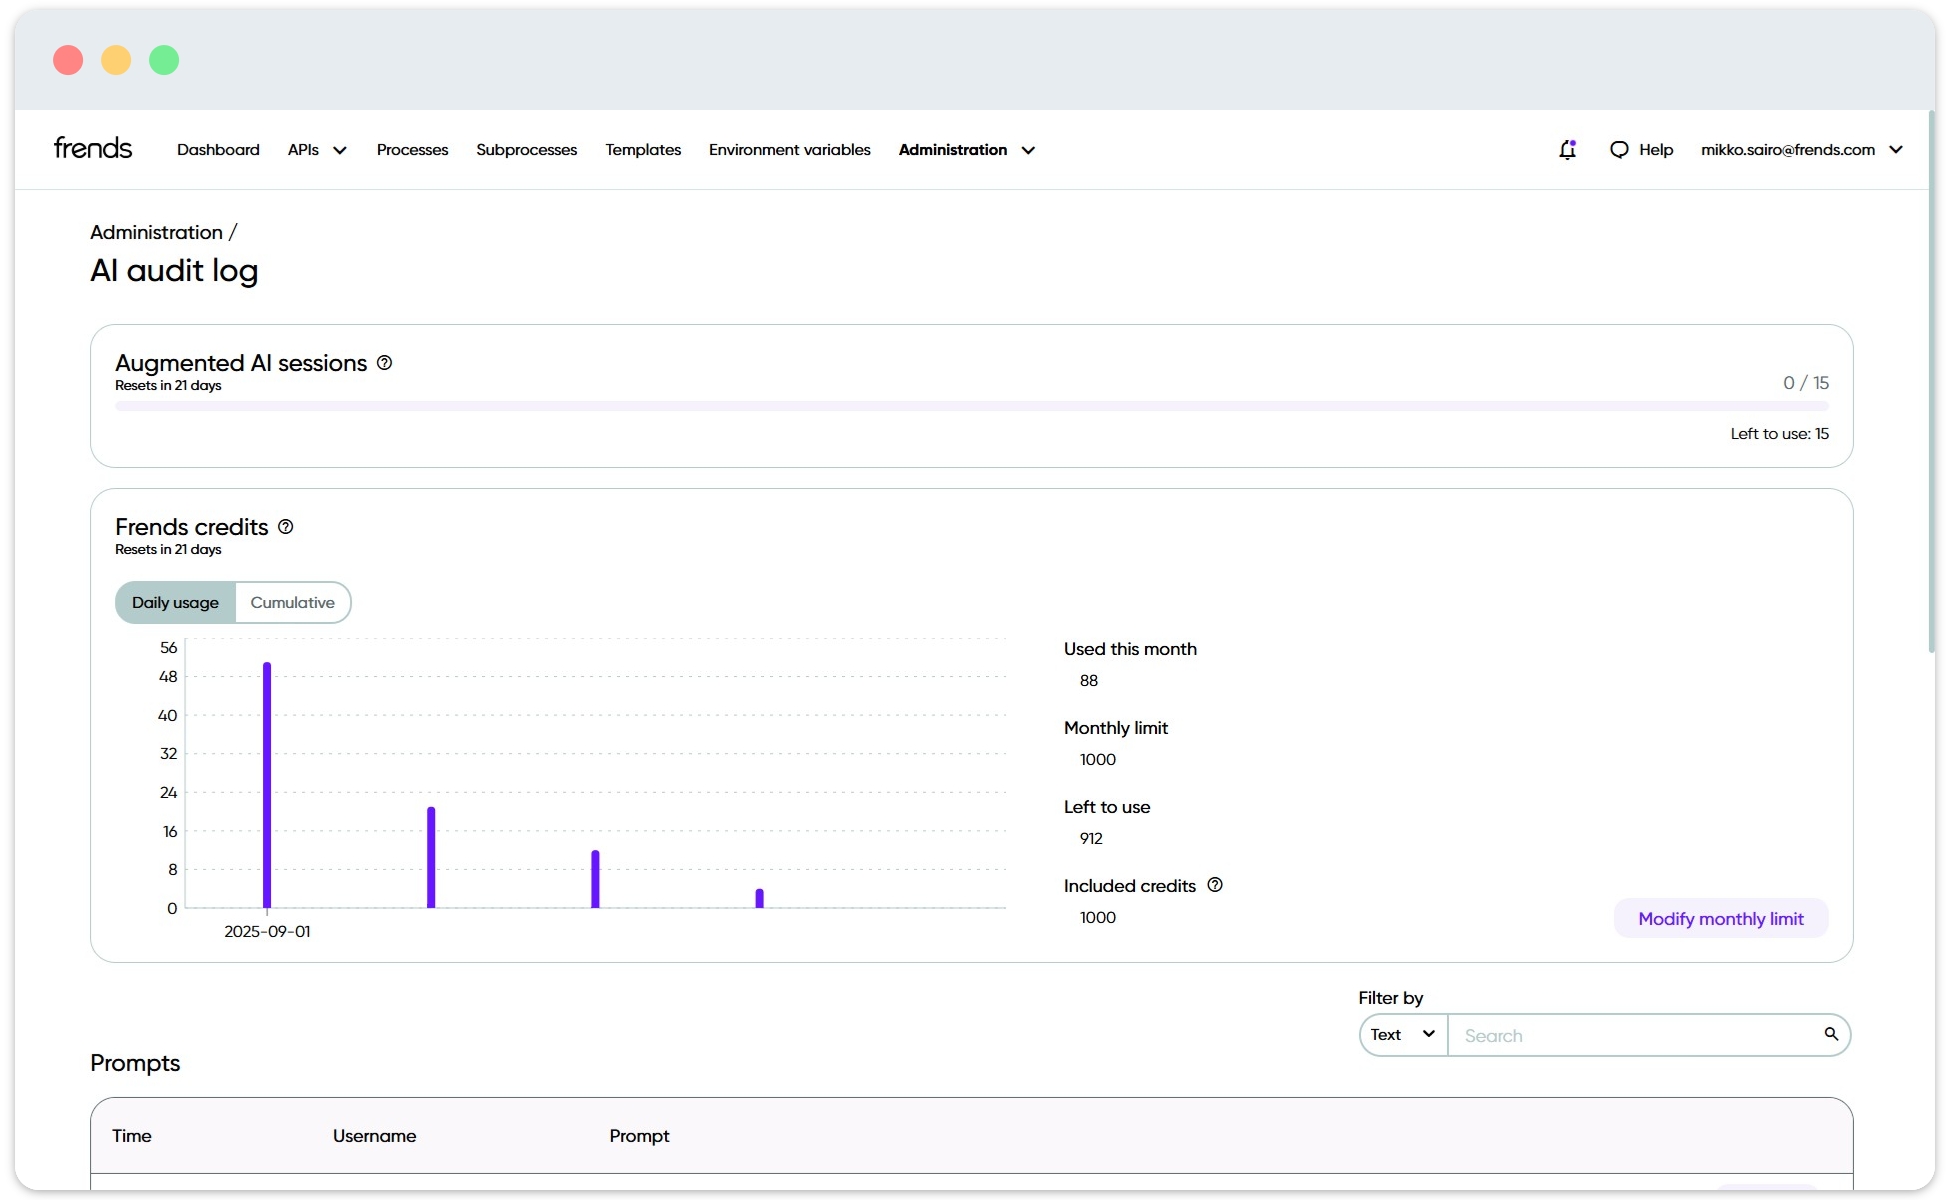This screenshot has width=1950, height=1200.
Task: Click the Augmented AI sessions progress bar
Action: [x=971, y=407]
